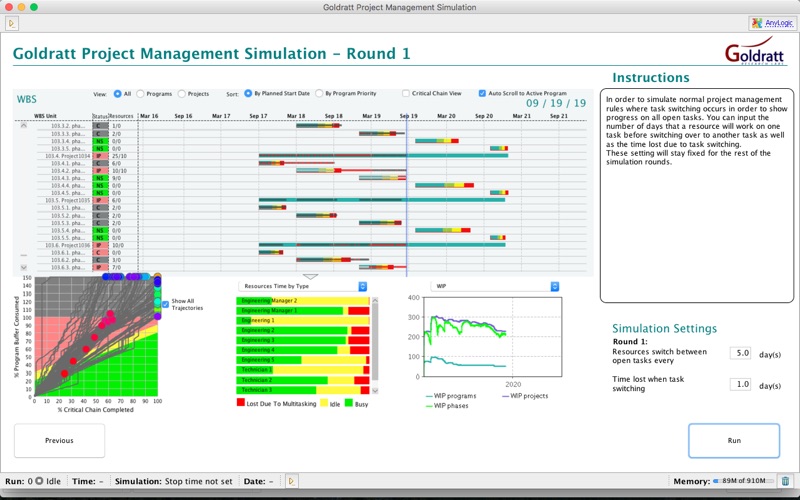Screen dimensions: 800x500
Task: Click the trash icon beside memory indicator
Action: [x=785, y=481]
